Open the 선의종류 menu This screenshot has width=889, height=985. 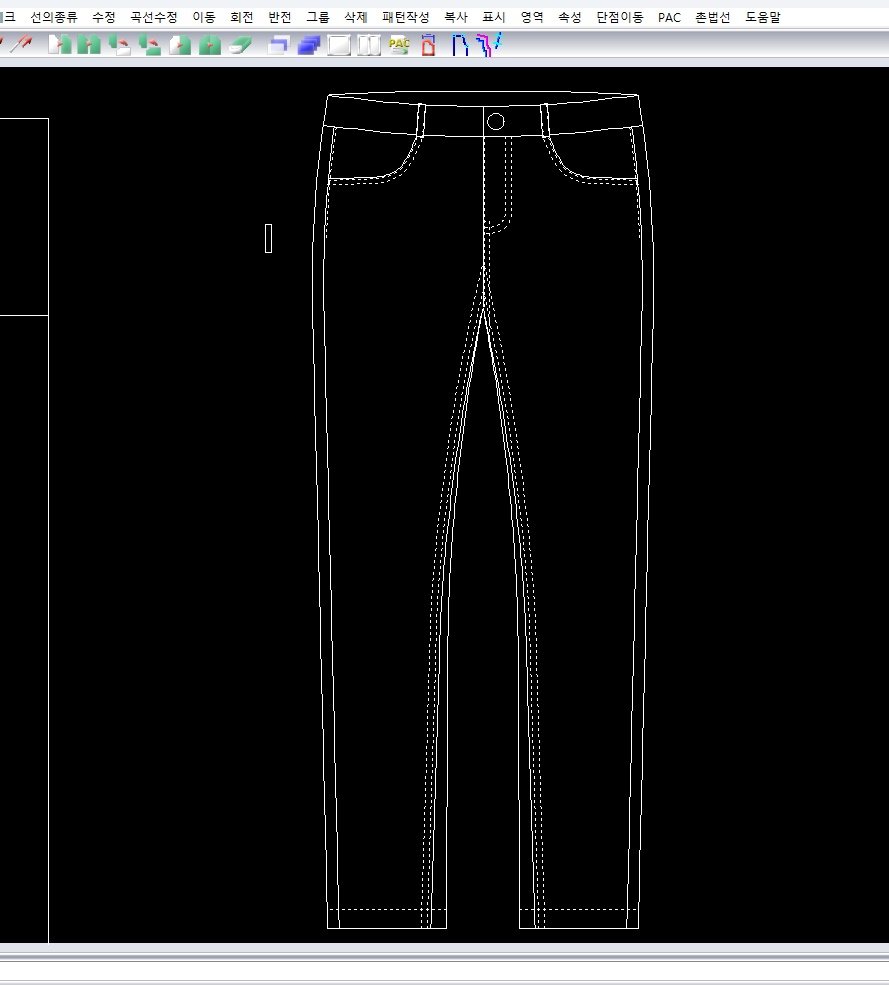pyautogui.click(x=54, y=17)
